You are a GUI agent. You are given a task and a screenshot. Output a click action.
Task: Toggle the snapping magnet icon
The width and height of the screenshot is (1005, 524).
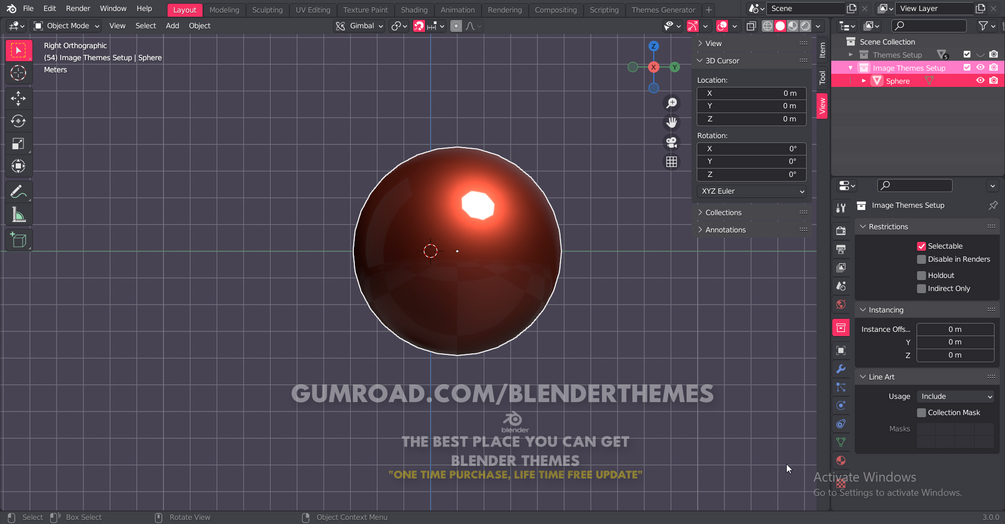[x=419, y=26]
